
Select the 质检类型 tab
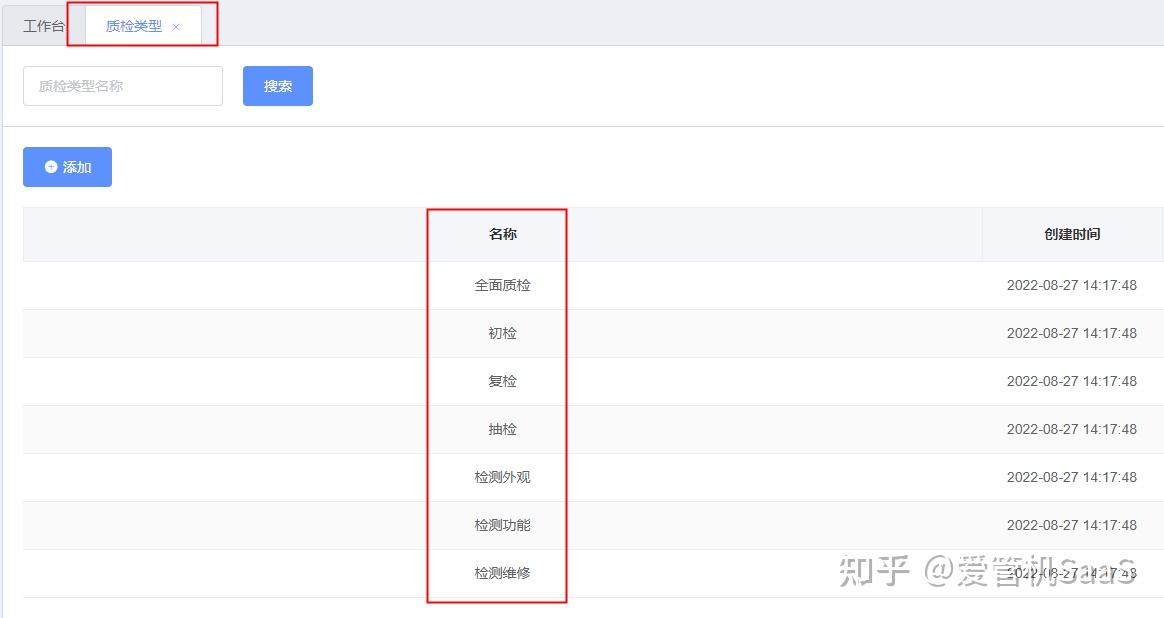[134, 26]
